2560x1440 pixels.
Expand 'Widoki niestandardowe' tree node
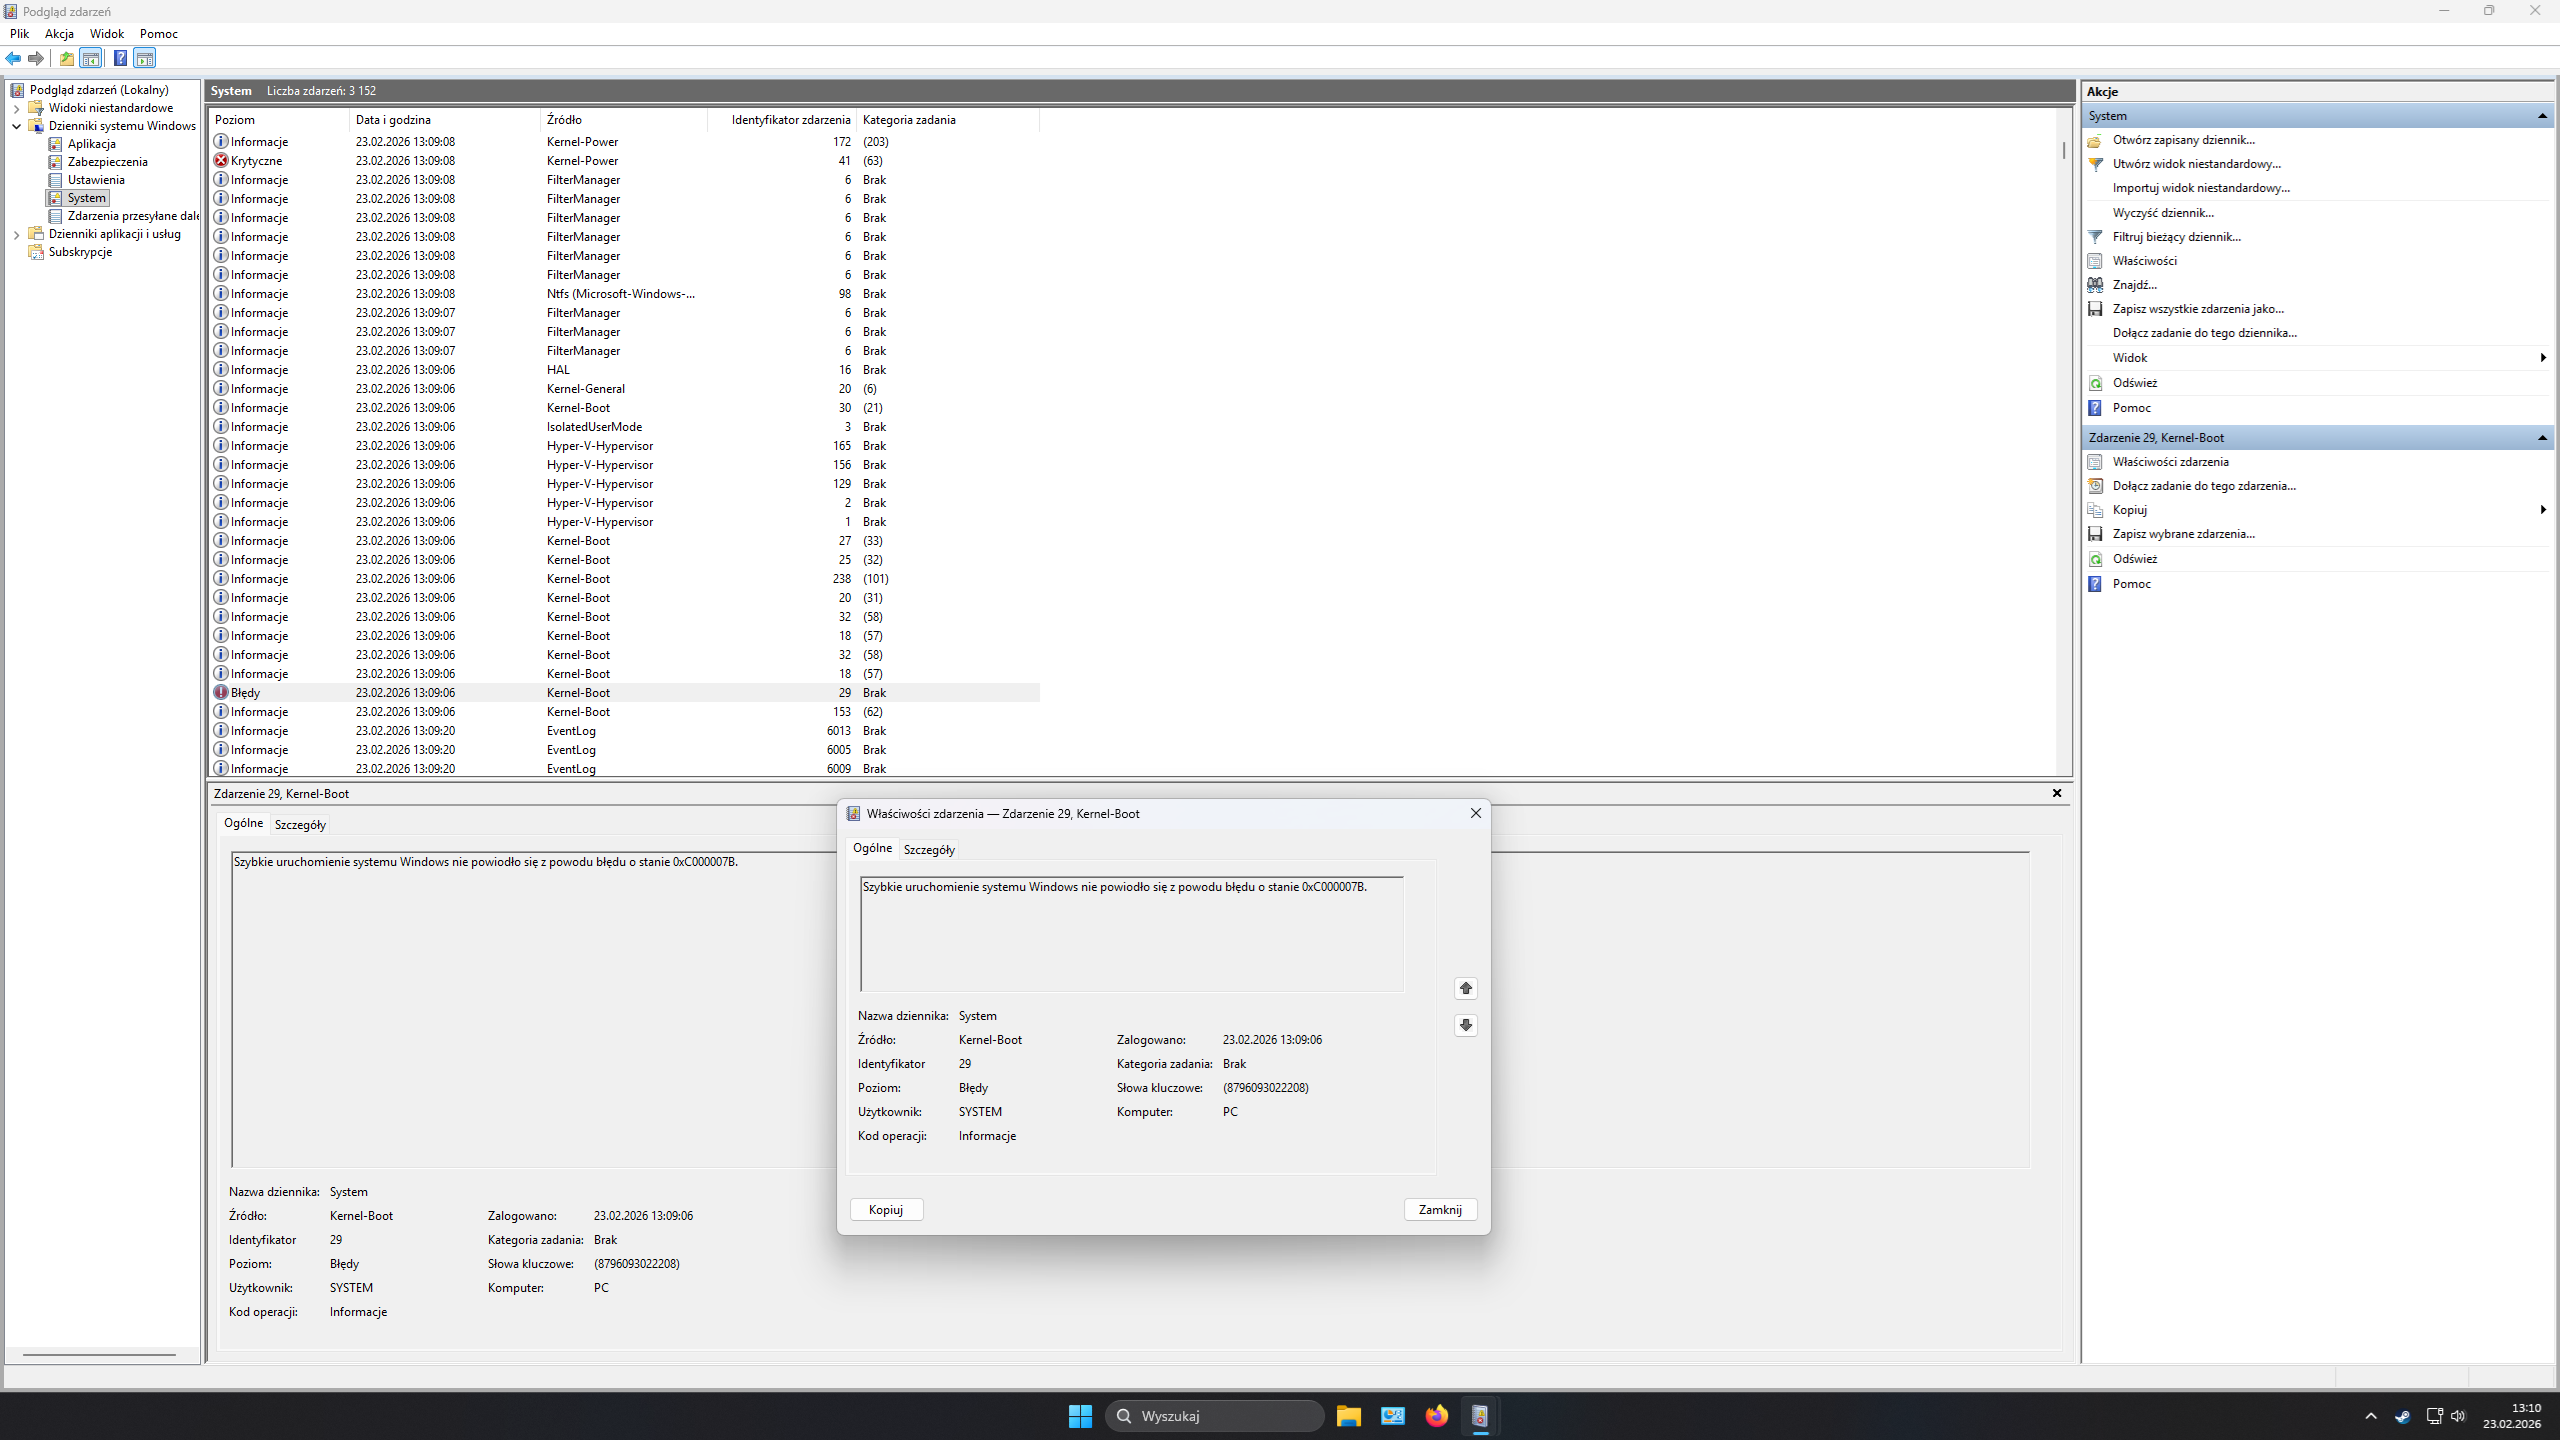point(17,108)
